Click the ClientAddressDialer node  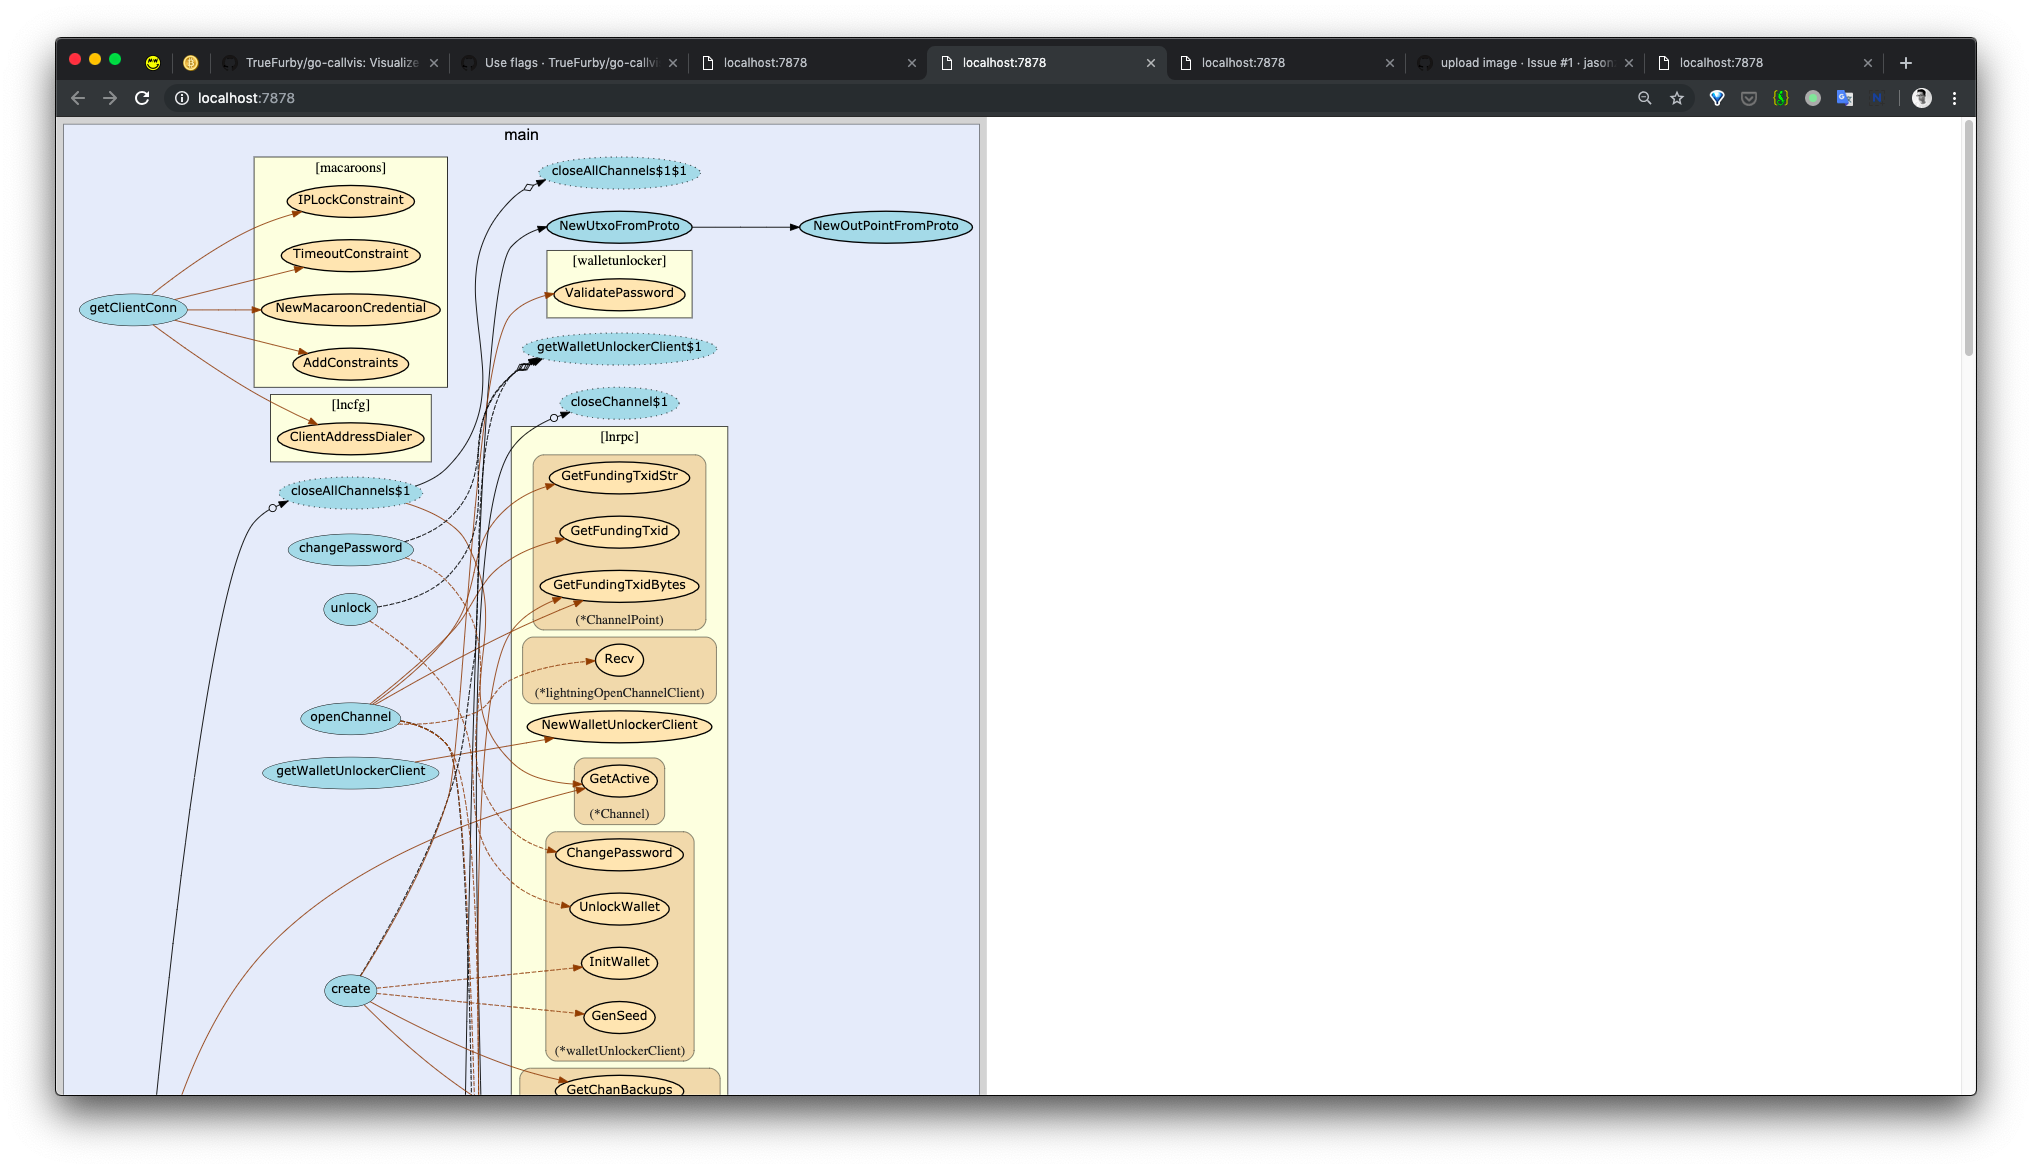click(351, 437)
